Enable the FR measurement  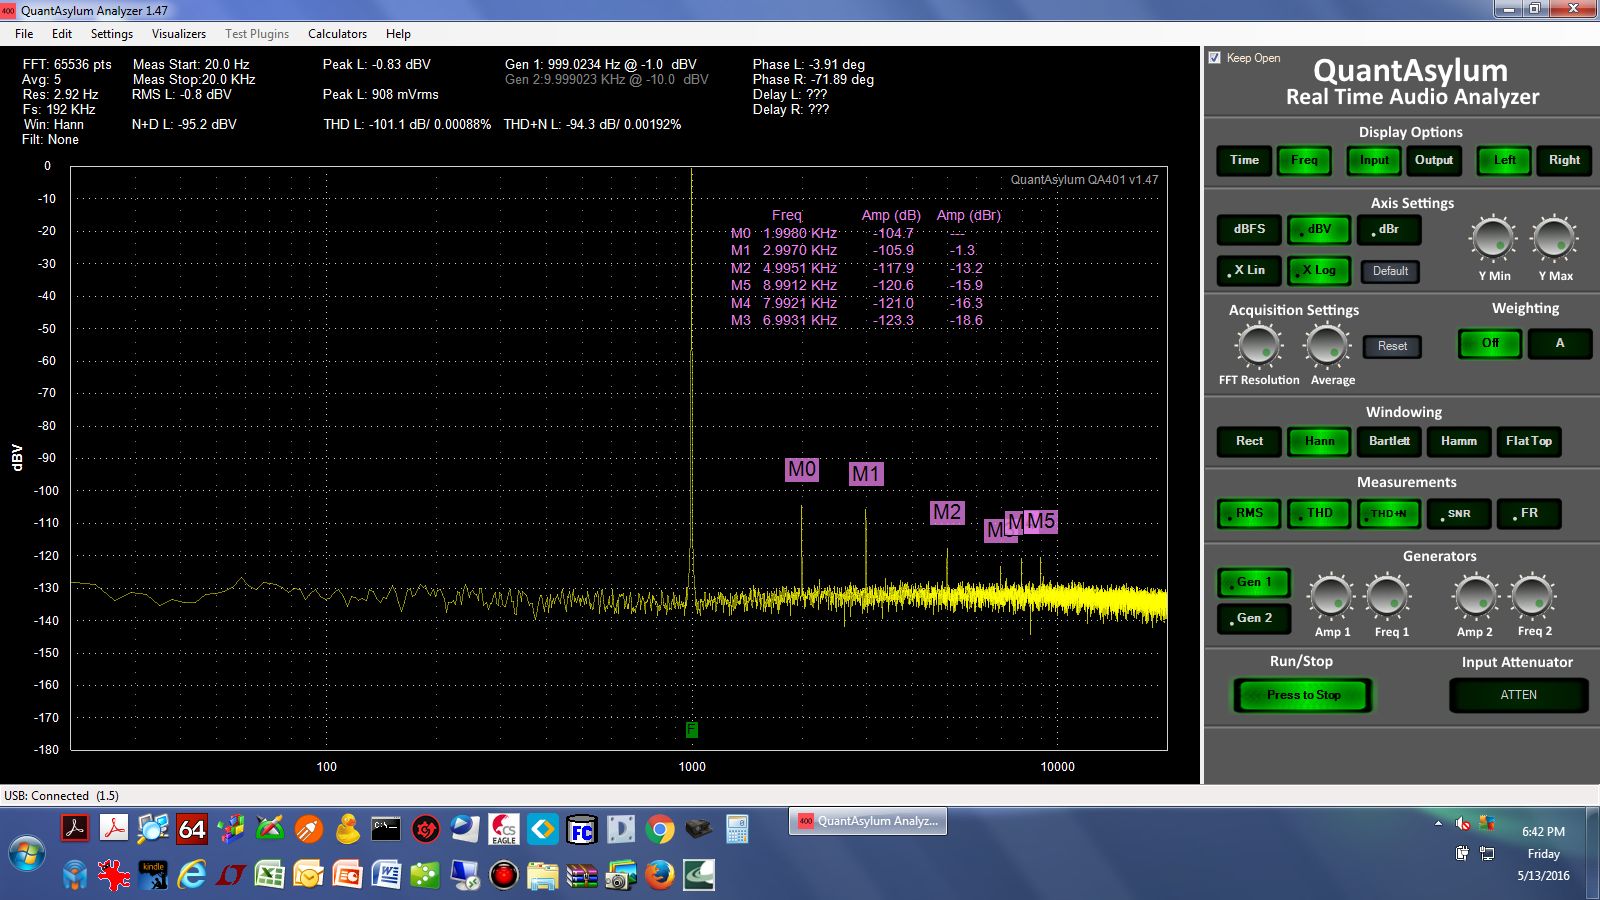point(1529,514)
